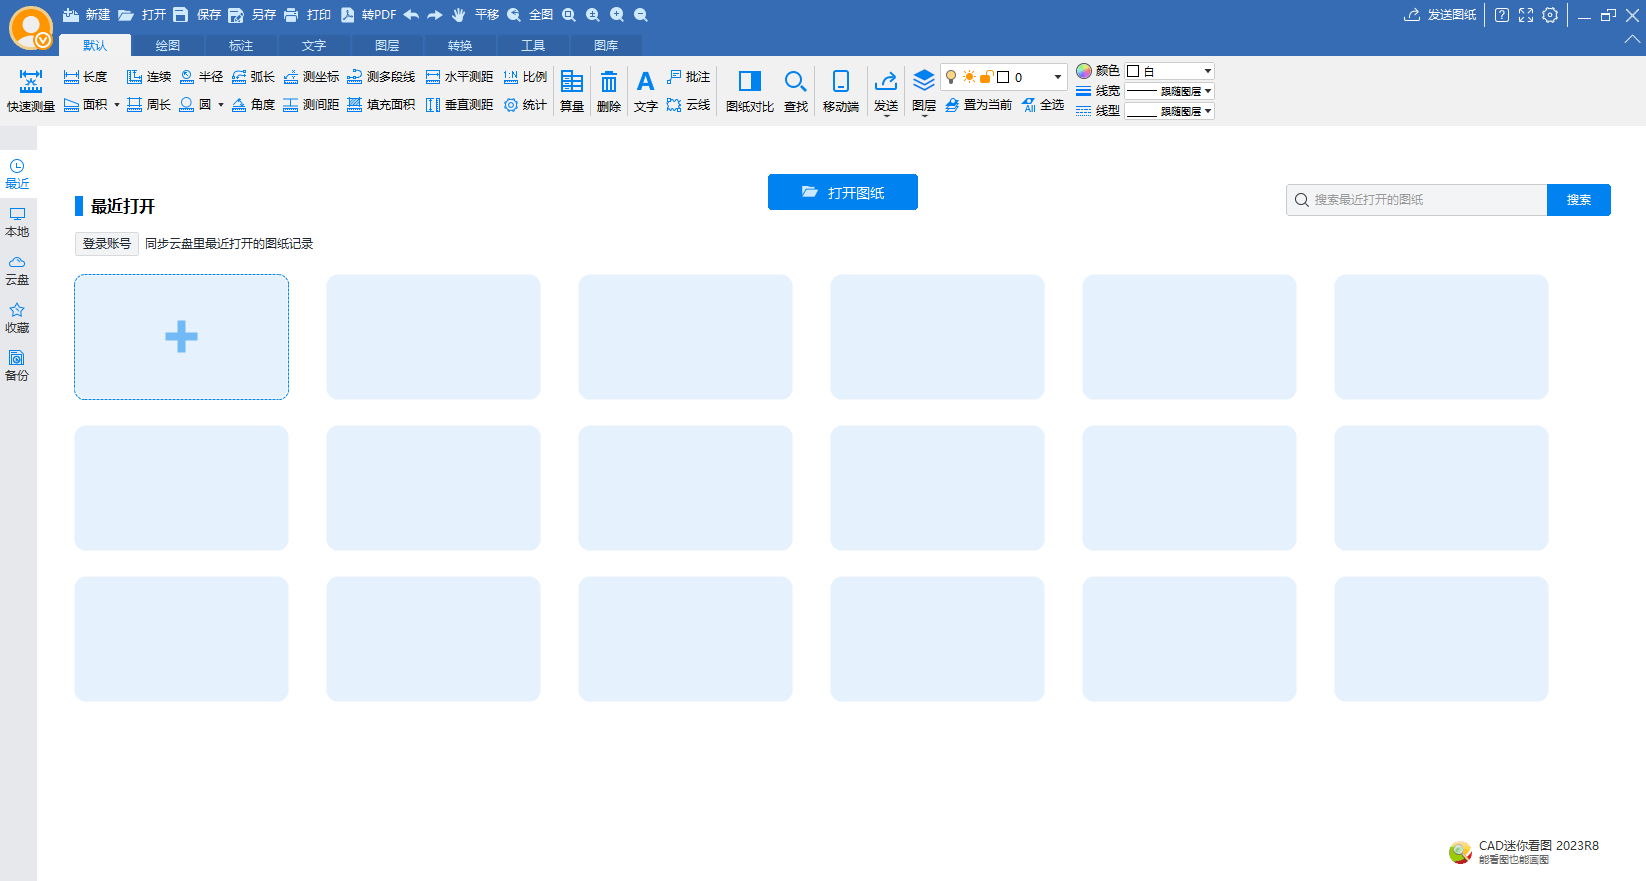This screenshot has width=1646, height=881.
Task: Open the 图库 ribbon tab
Action: pyautogui.click(x=606, y=46)
